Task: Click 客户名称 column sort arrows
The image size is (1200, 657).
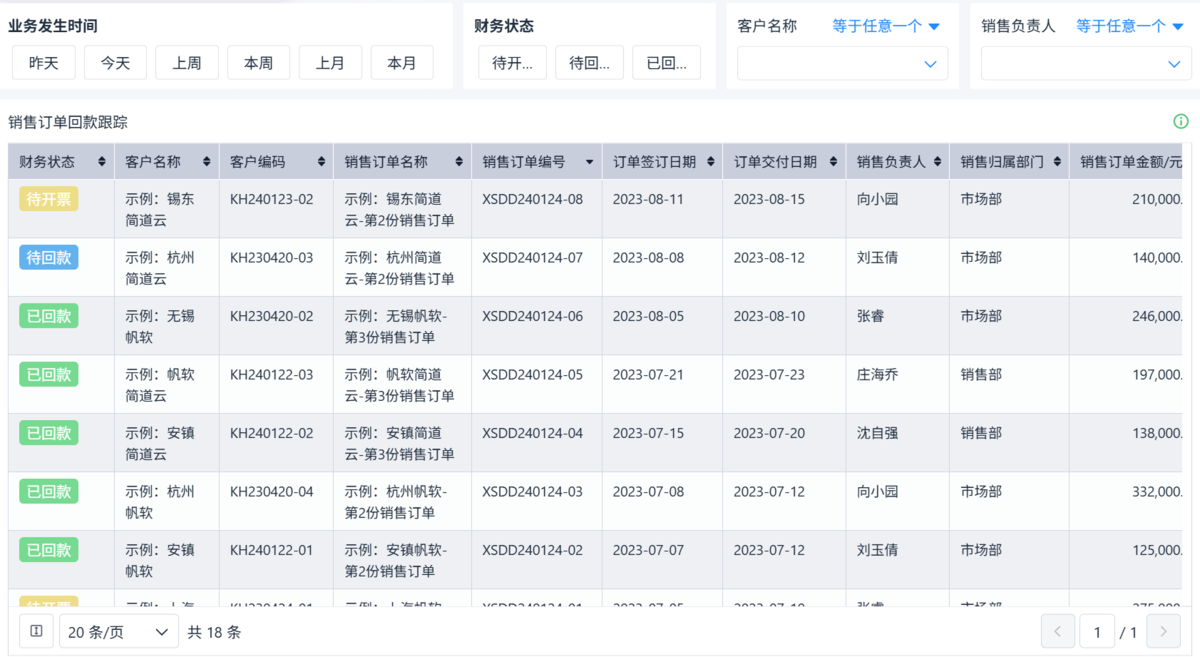Action: pyautogui.click(x=207, y=162)
